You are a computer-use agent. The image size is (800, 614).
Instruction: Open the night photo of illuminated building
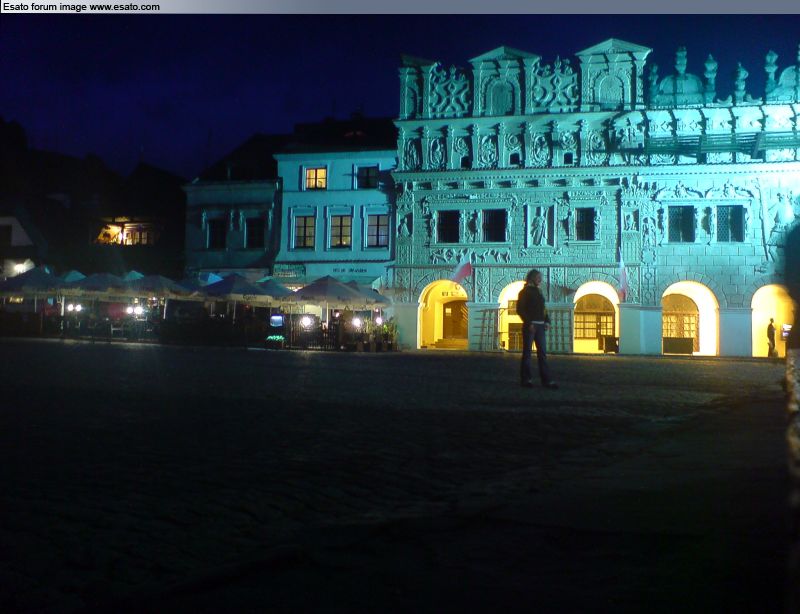[x=400, y=314]
